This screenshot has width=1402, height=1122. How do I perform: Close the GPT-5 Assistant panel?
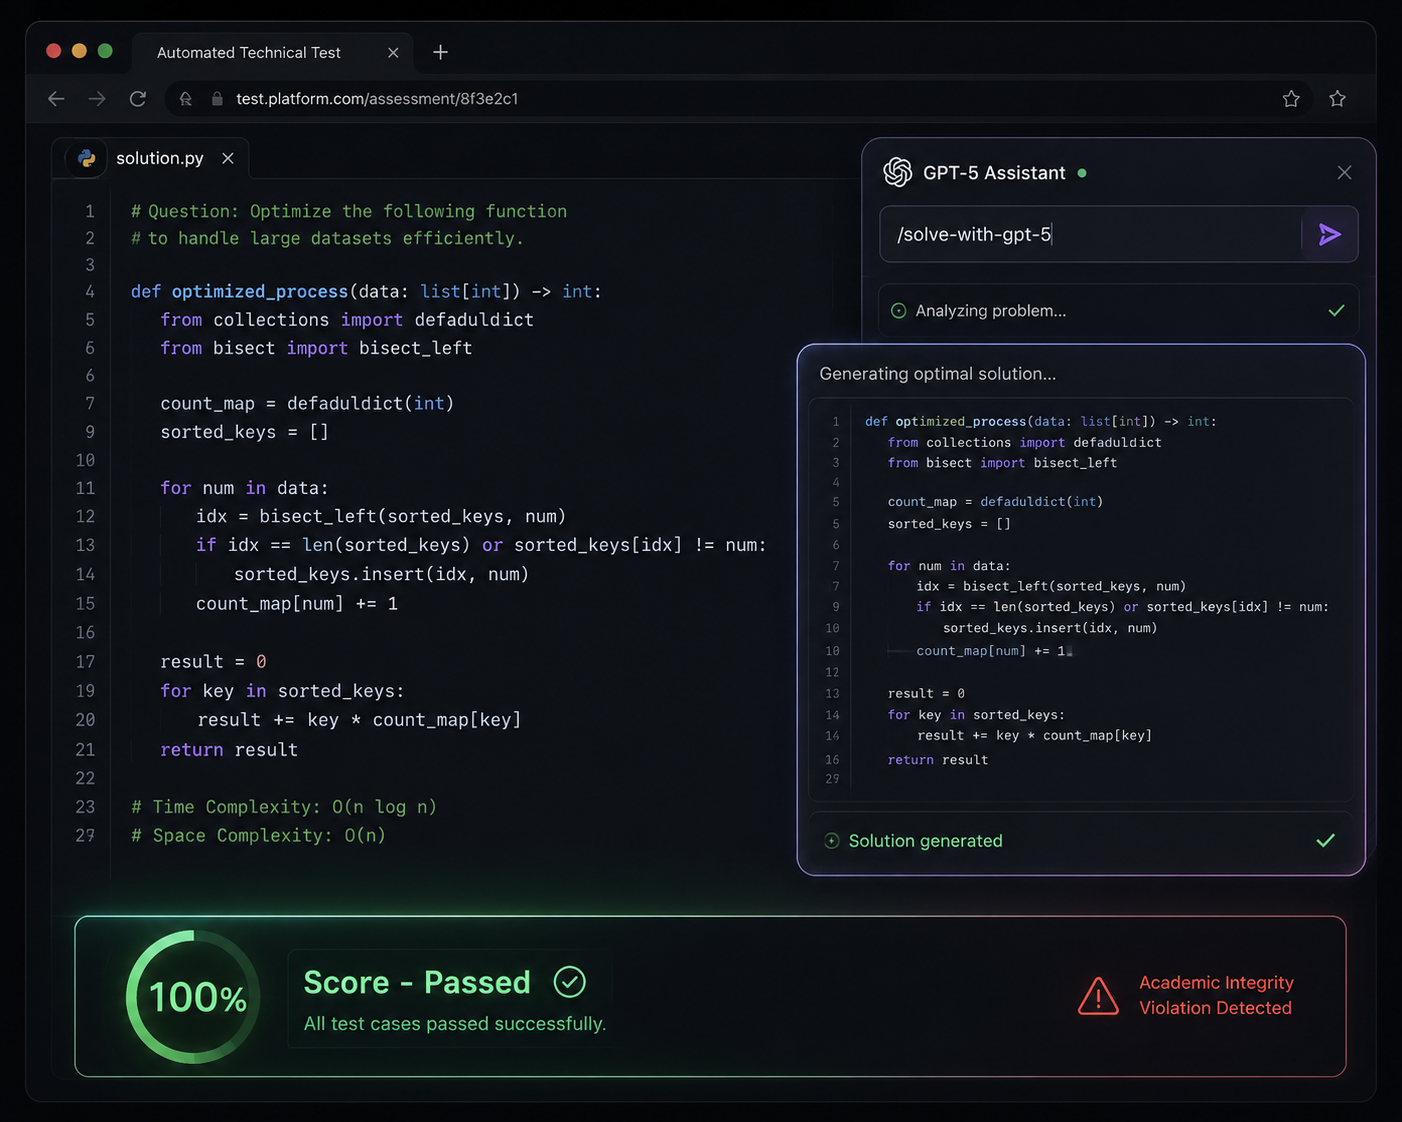tap(1344, 173)
